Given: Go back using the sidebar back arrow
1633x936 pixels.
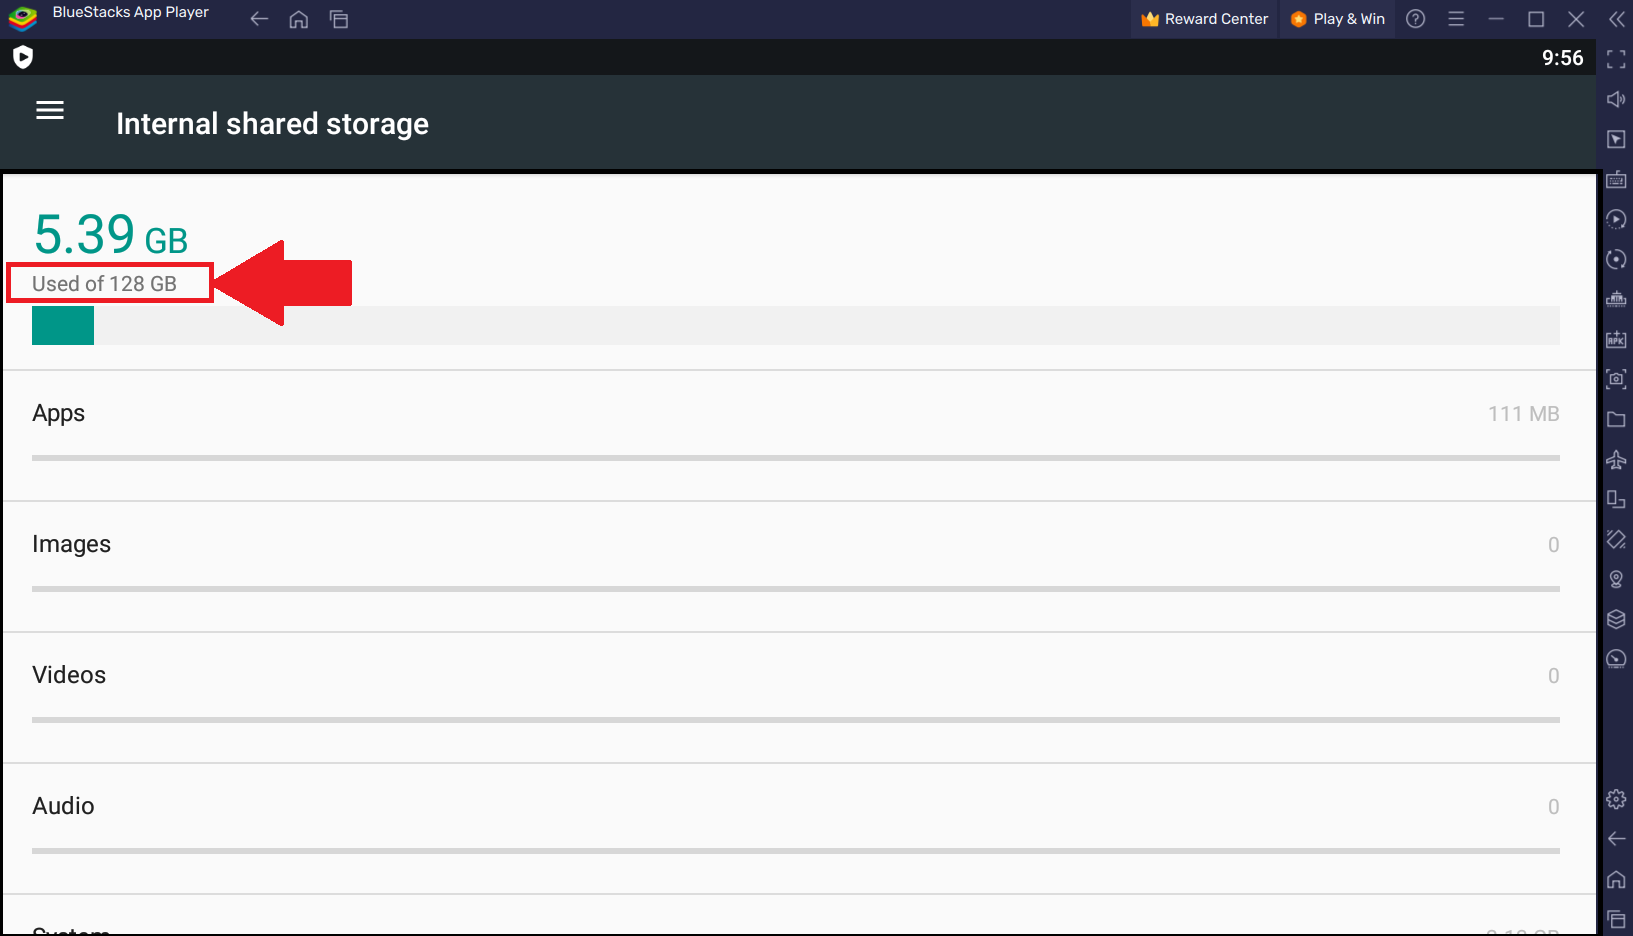Looking at the screenshot, I should 1616,839.
